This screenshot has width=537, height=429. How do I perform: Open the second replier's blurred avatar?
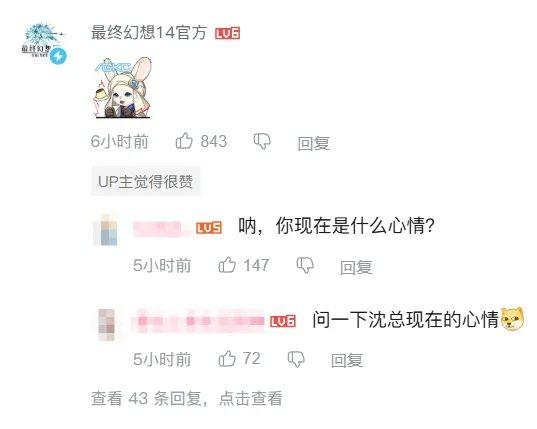click(x=107, y=325)
